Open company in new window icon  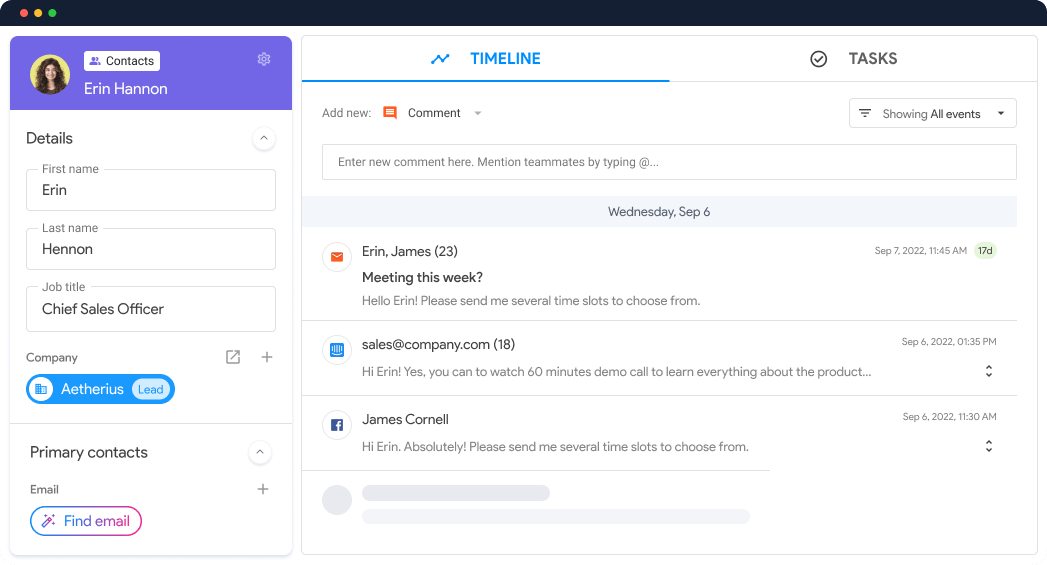tap(233, 357)
